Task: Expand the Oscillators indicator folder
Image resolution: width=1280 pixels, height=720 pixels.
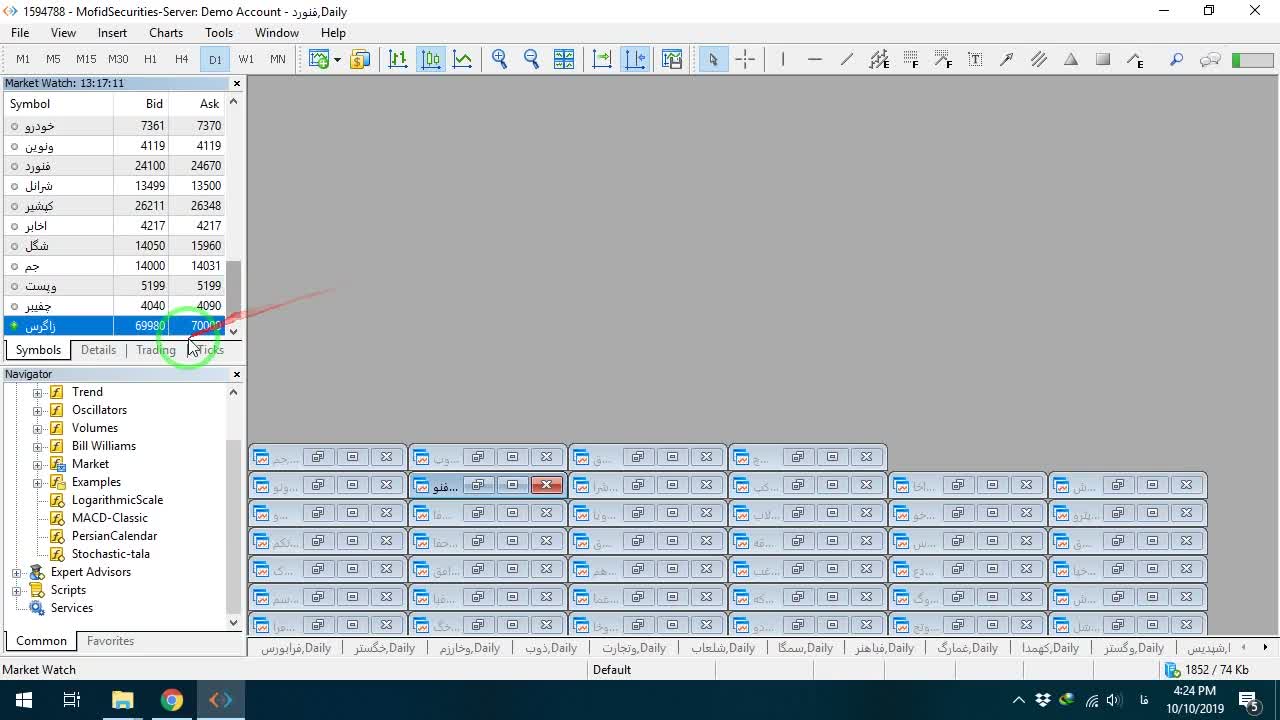Action: (38, 410)
